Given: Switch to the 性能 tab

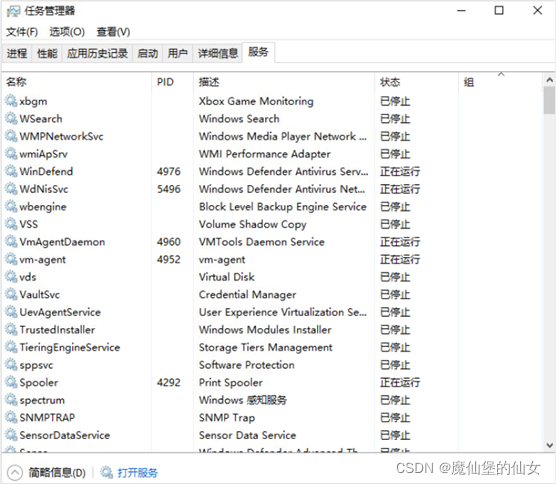Looking at the screenshot, I should (47, 54).
